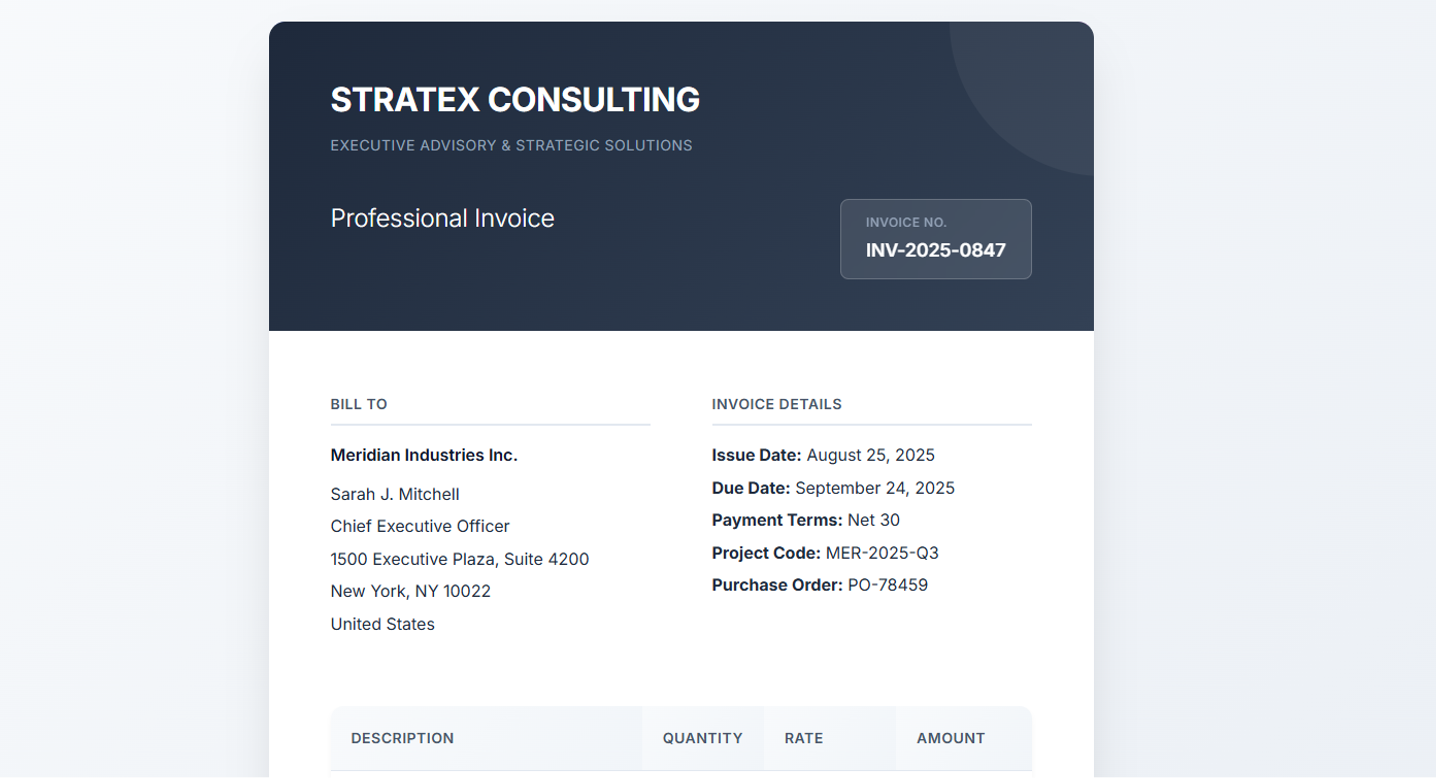Click the Professional Invoice title

[442, 218]
